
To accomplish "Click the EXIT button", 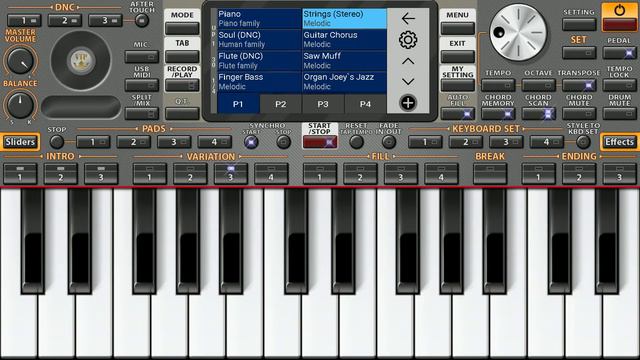I will point(458,57).
